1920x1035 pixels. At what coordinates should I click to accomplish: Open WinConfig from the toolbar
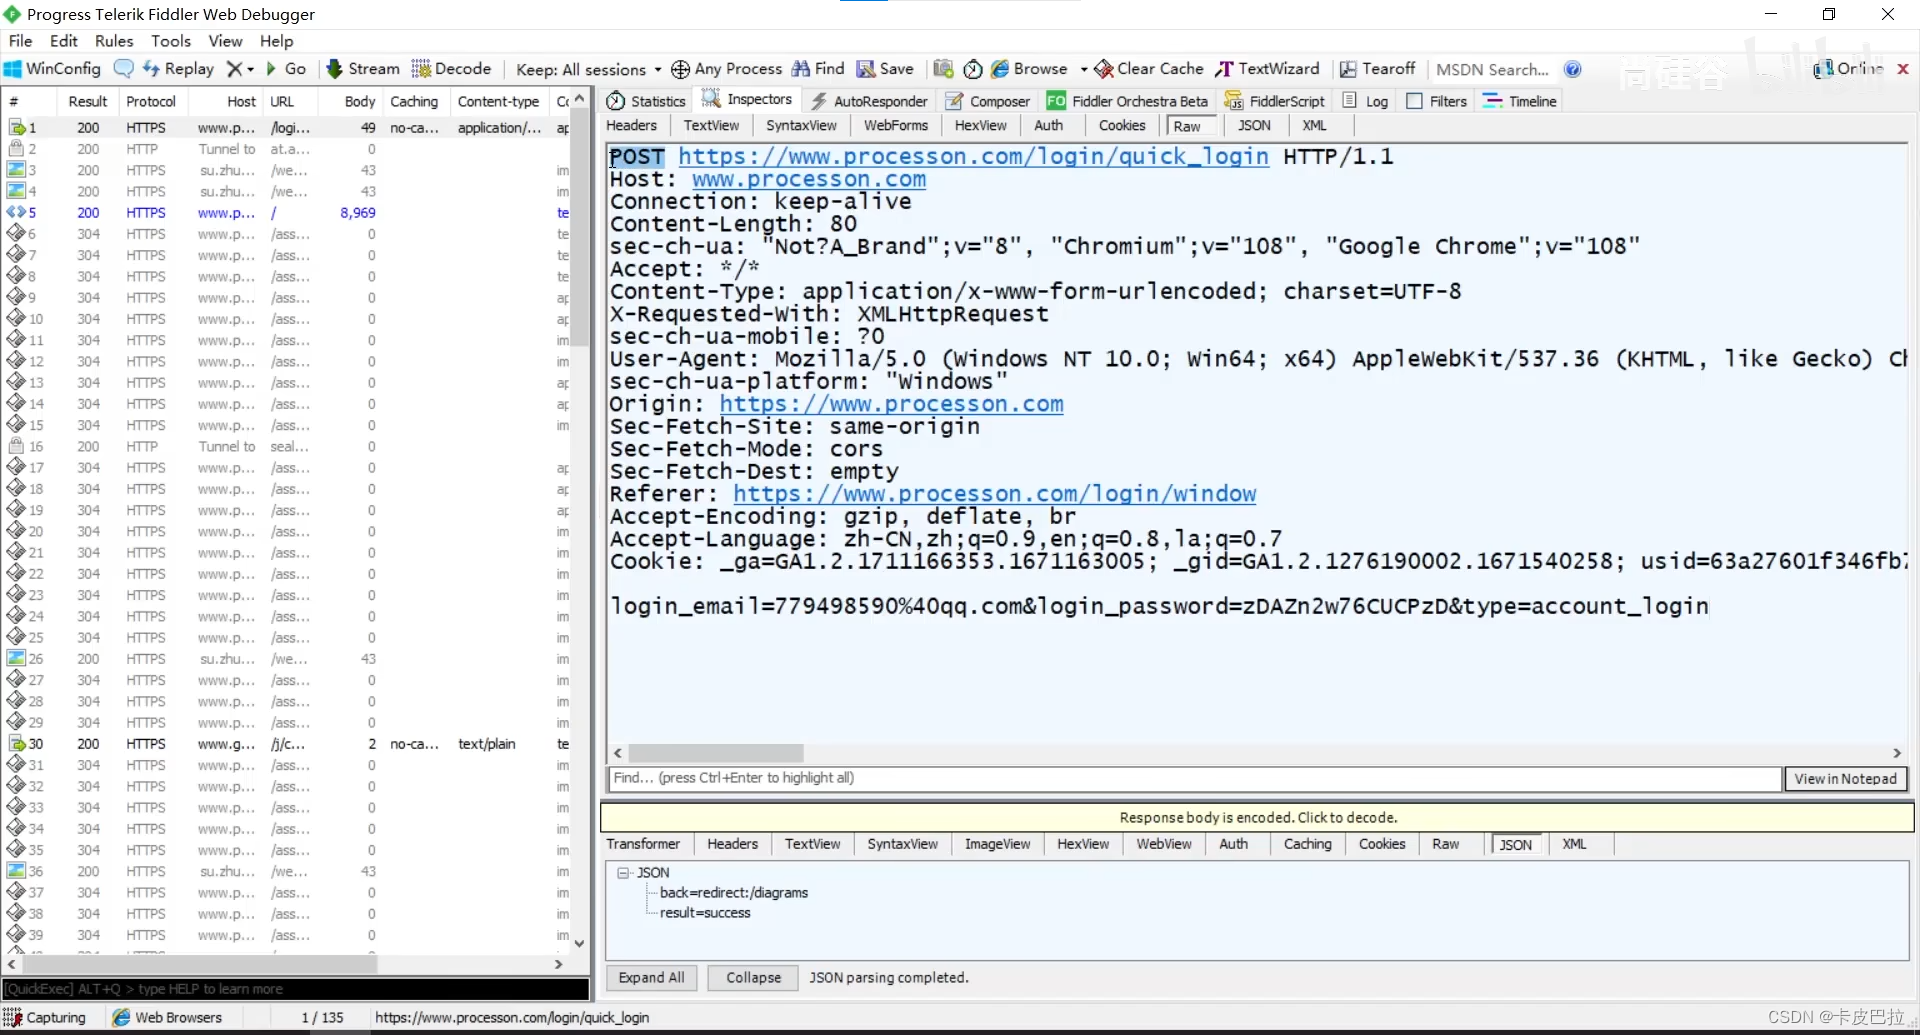[52, 69]
